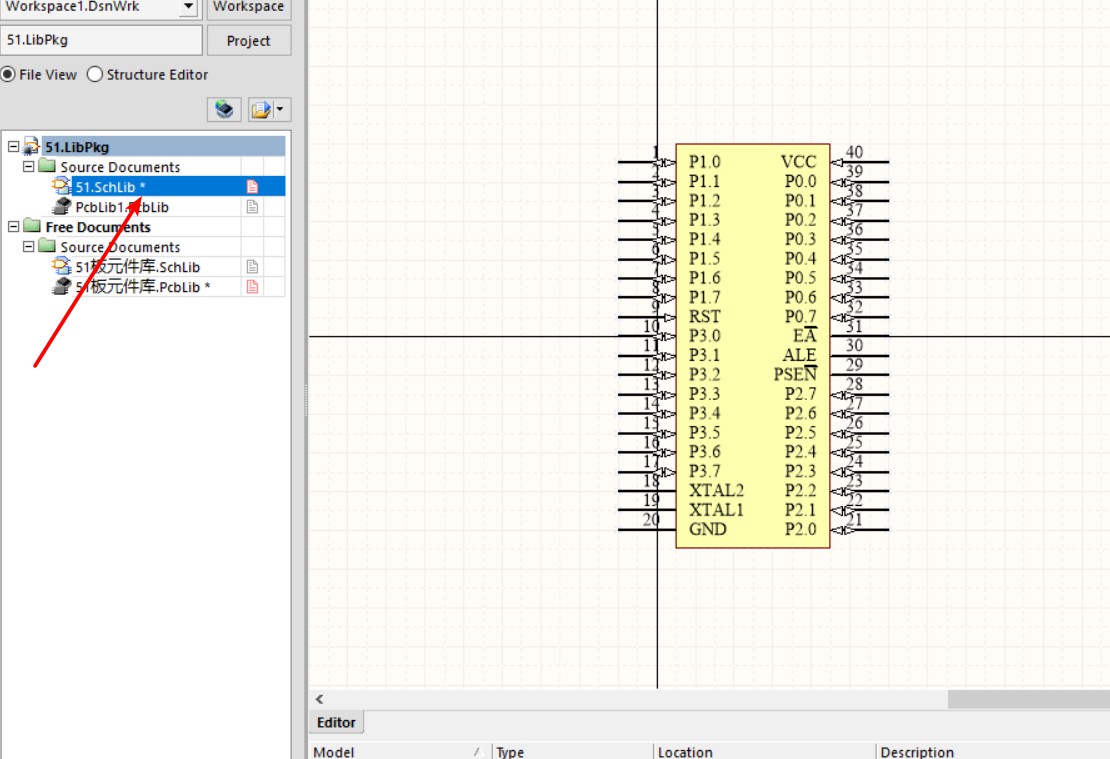Click the document status icon beside 51板元件库.SchLib
The image size is (1110, 759).
252,267
